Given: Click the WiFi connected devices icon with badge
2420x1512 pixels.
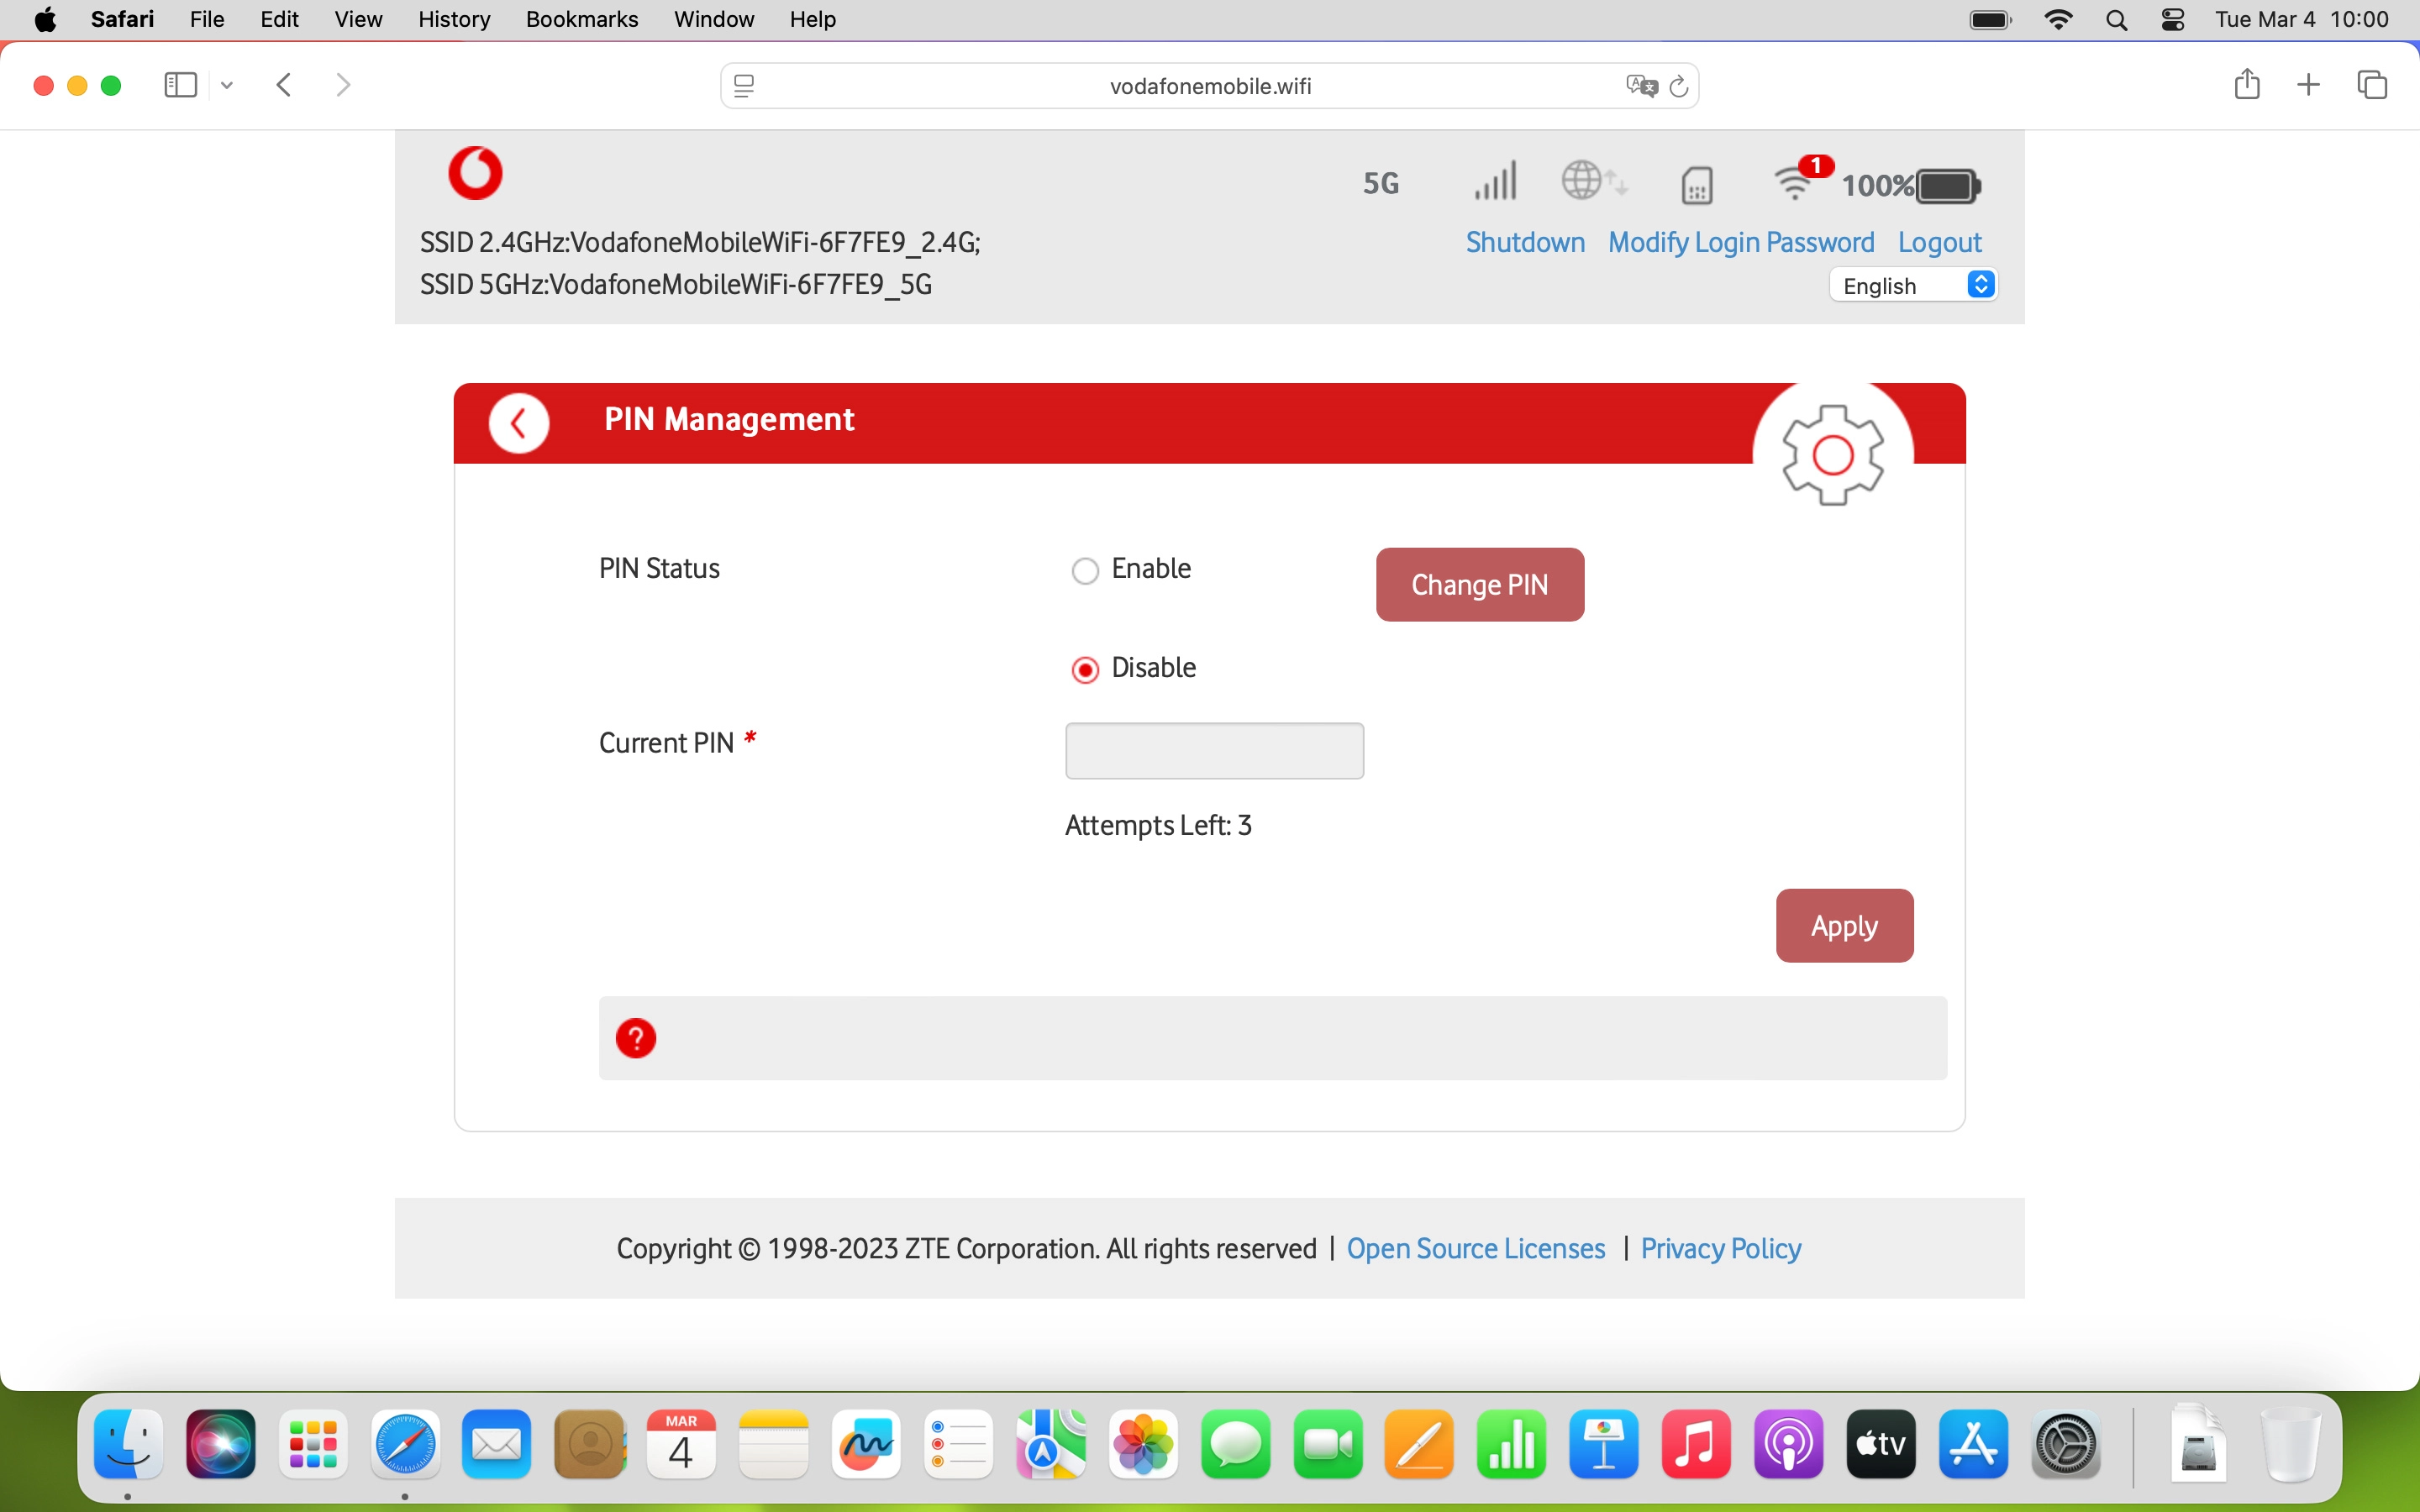Looking at the screenshot, I should click(x=1796, y=183).
